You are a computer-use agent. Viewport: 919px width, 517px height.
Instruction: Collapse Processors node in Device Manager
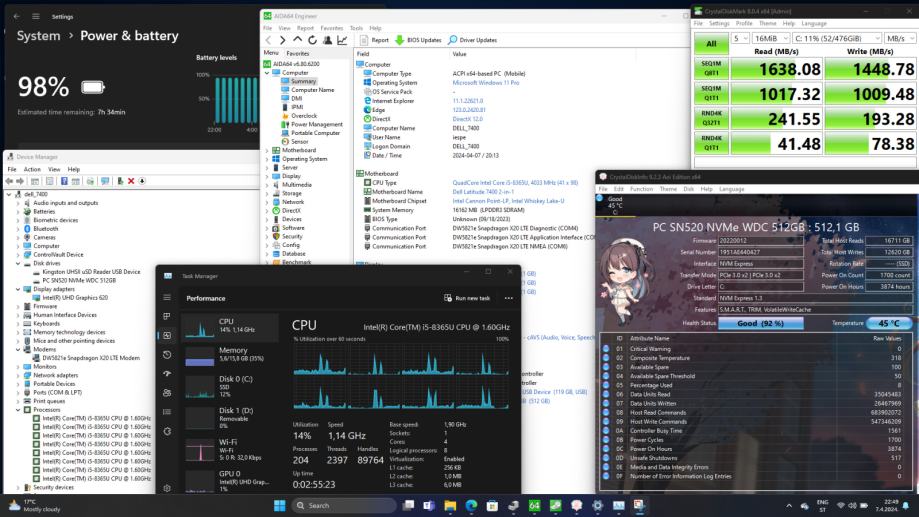[x=19, y=410]
